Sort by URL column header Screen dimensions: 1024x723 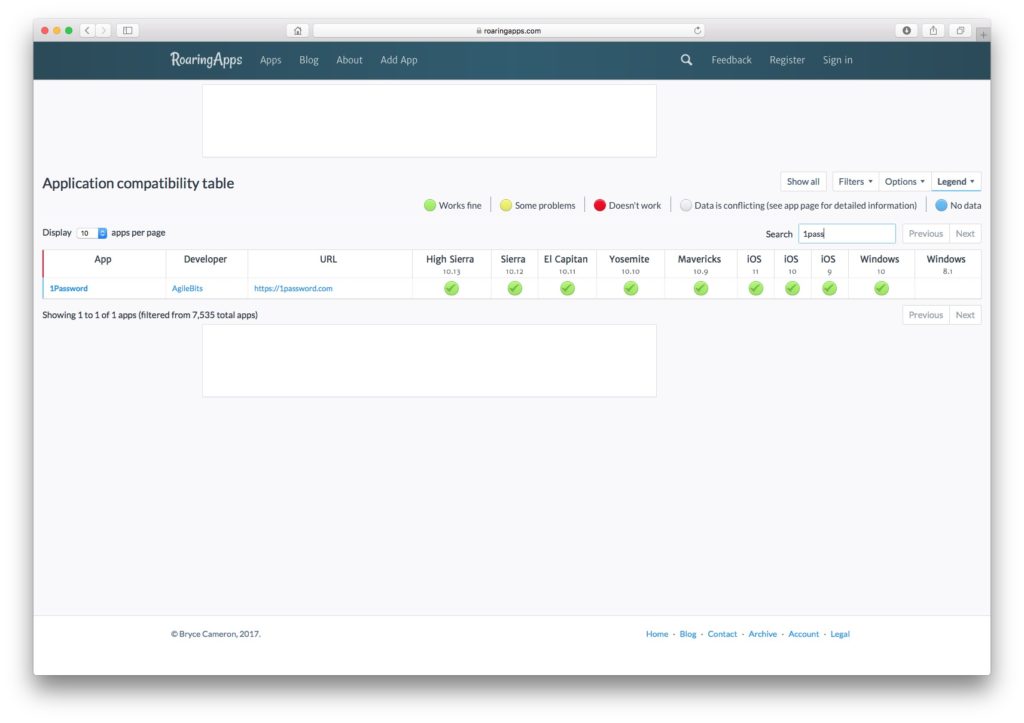[x=328, y=264]
